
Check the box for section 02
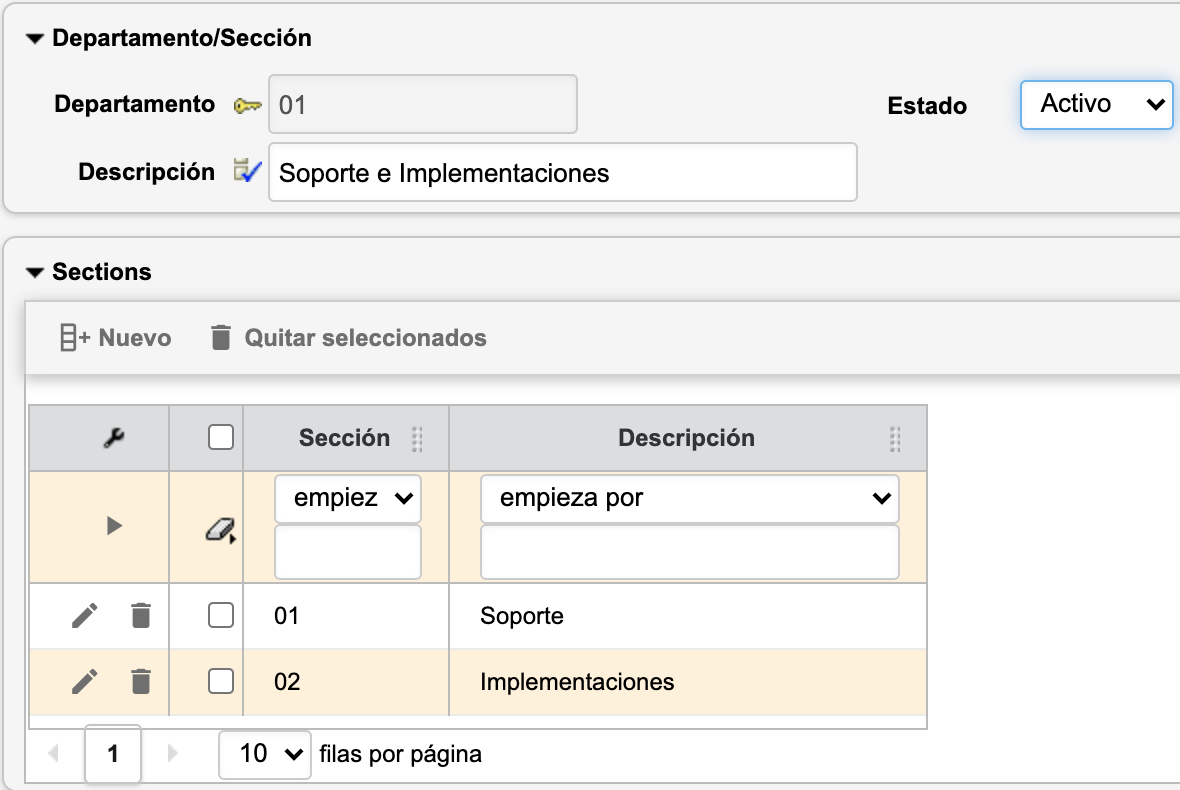(220, 682)
